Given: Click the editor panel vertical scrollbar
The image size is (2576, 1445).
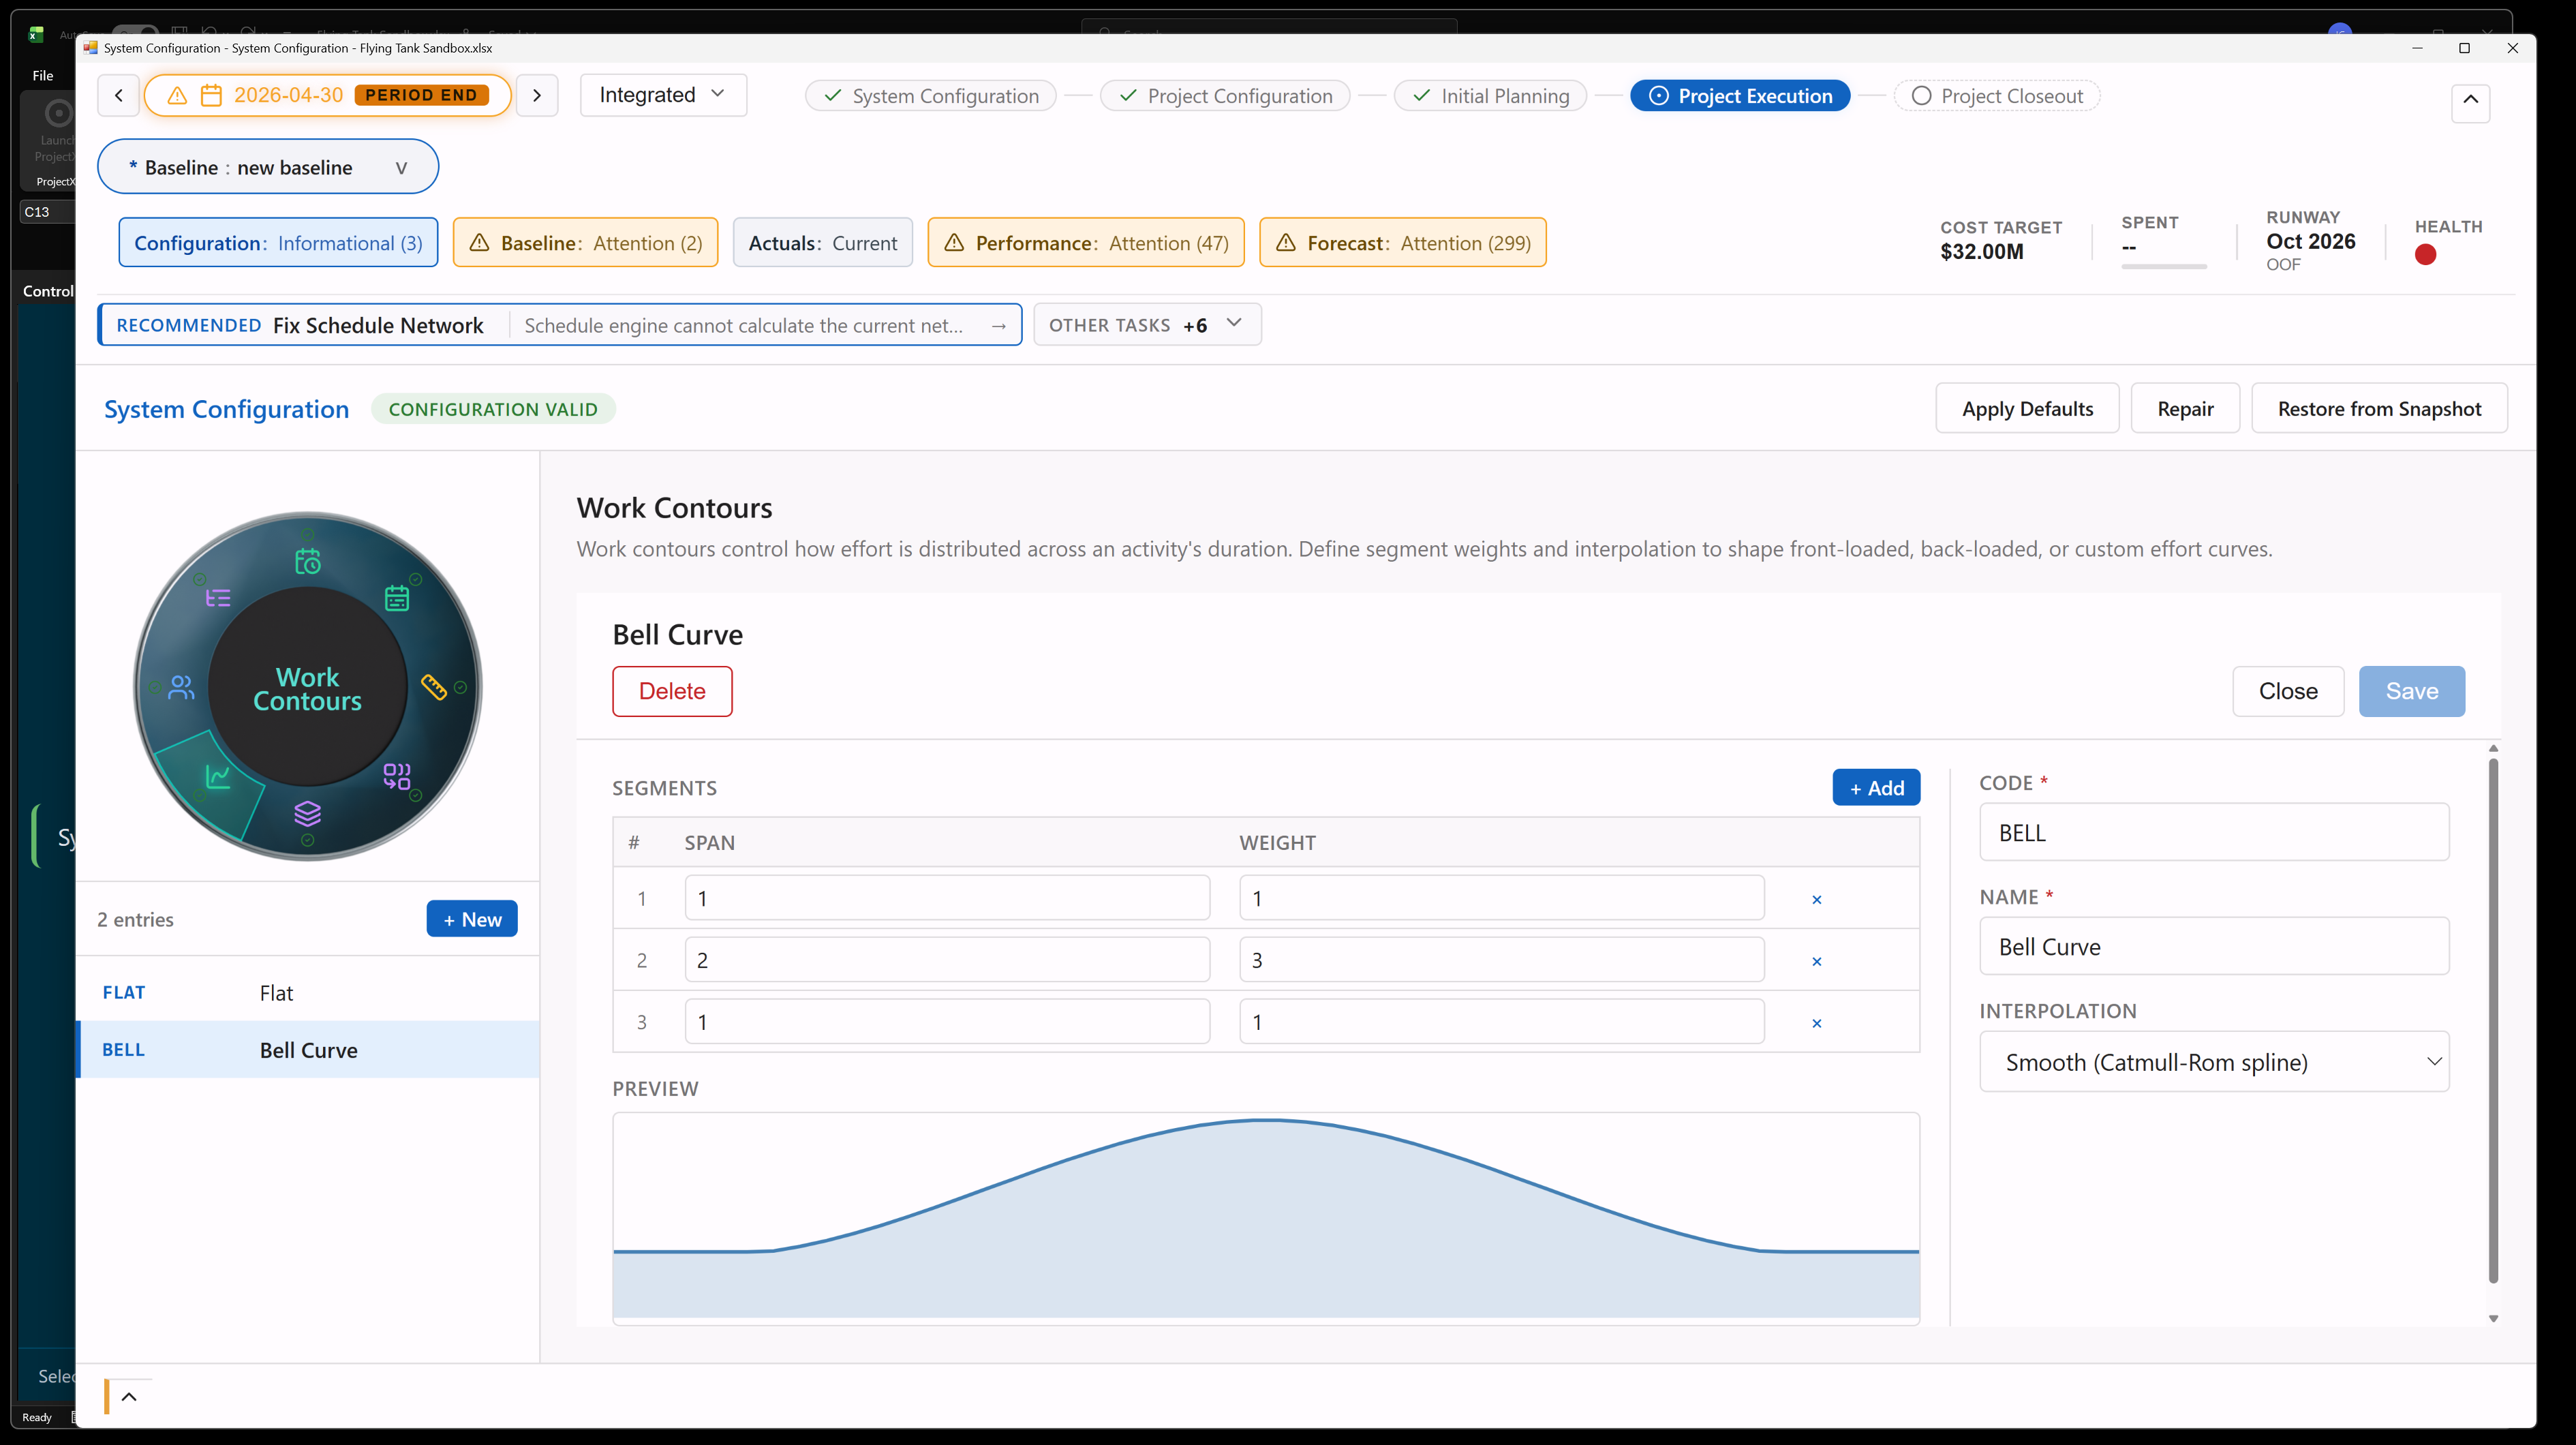Looking at the screenshot, I should pyautogui.click(x=2492, y=1020).
